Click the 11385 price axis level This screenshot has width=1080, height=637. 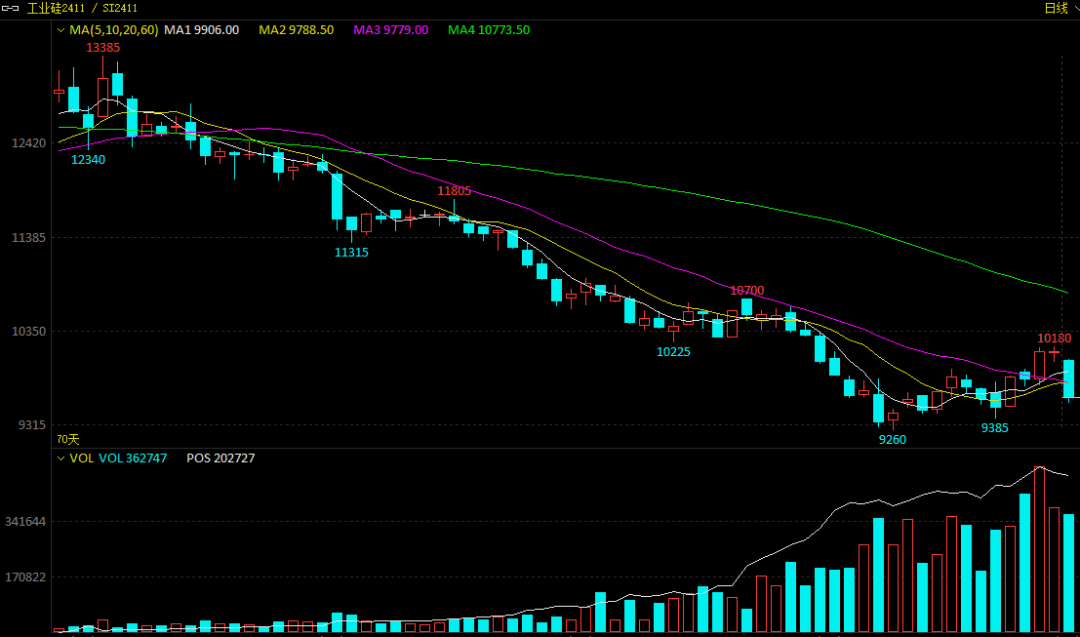coord(29,238)
